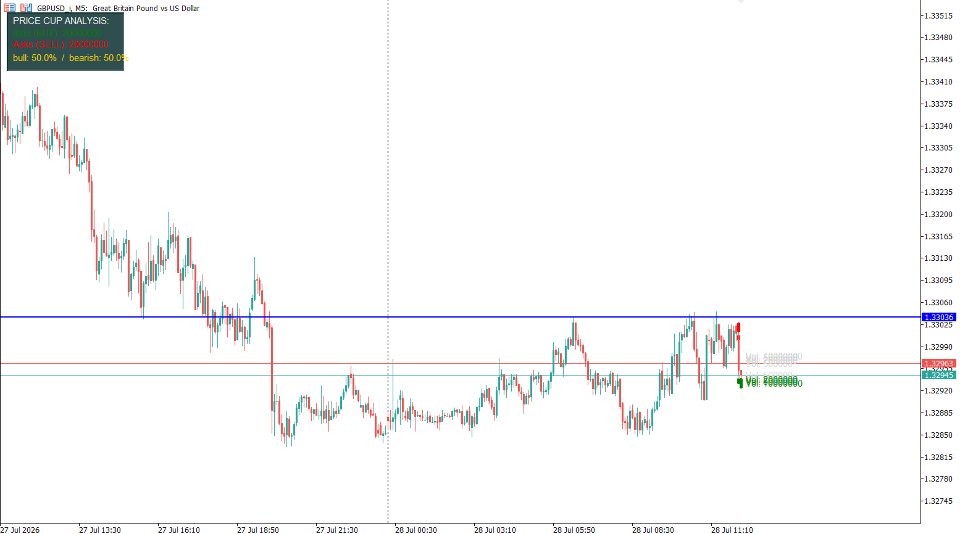Screen dimensions: 960x534
Task: Click the blue 1.33036 price tag
Action: pos(939,317)
